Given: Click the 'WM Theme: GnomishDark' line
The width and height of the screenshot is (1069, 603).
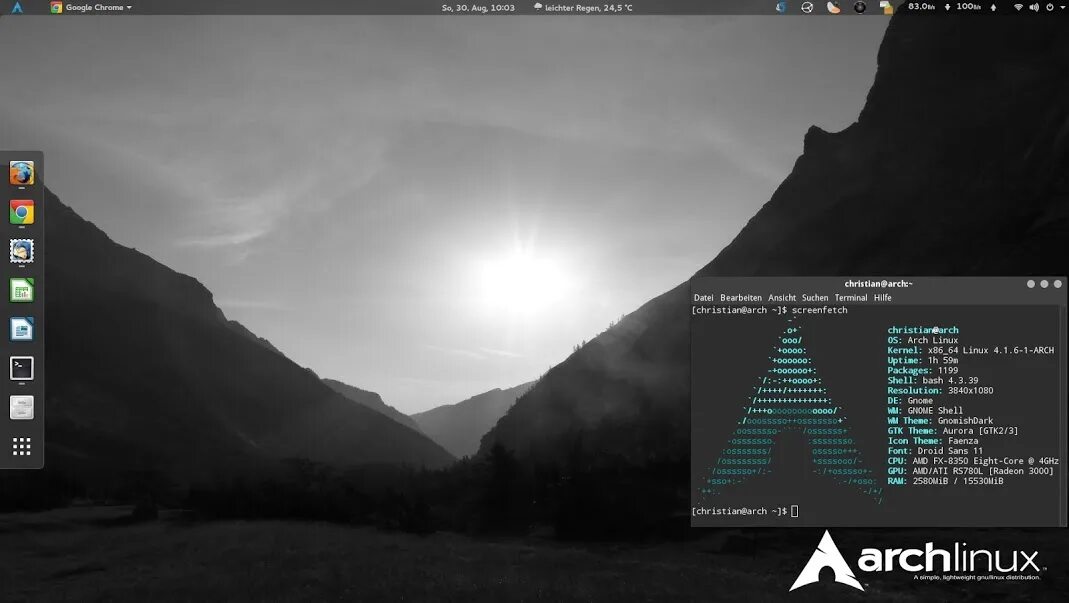Looking at the screenshot, I should click(x=940, y=420).
